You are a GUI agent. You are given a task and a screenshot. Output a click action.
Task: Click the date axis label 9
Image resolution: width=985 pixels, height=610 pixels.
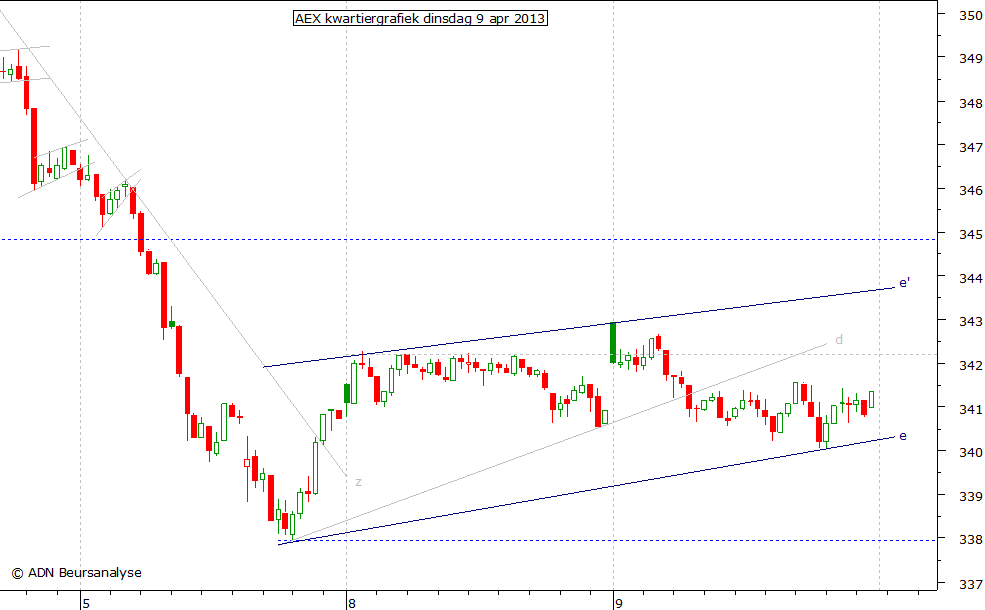pyautogui.click(x=619, y=604)
